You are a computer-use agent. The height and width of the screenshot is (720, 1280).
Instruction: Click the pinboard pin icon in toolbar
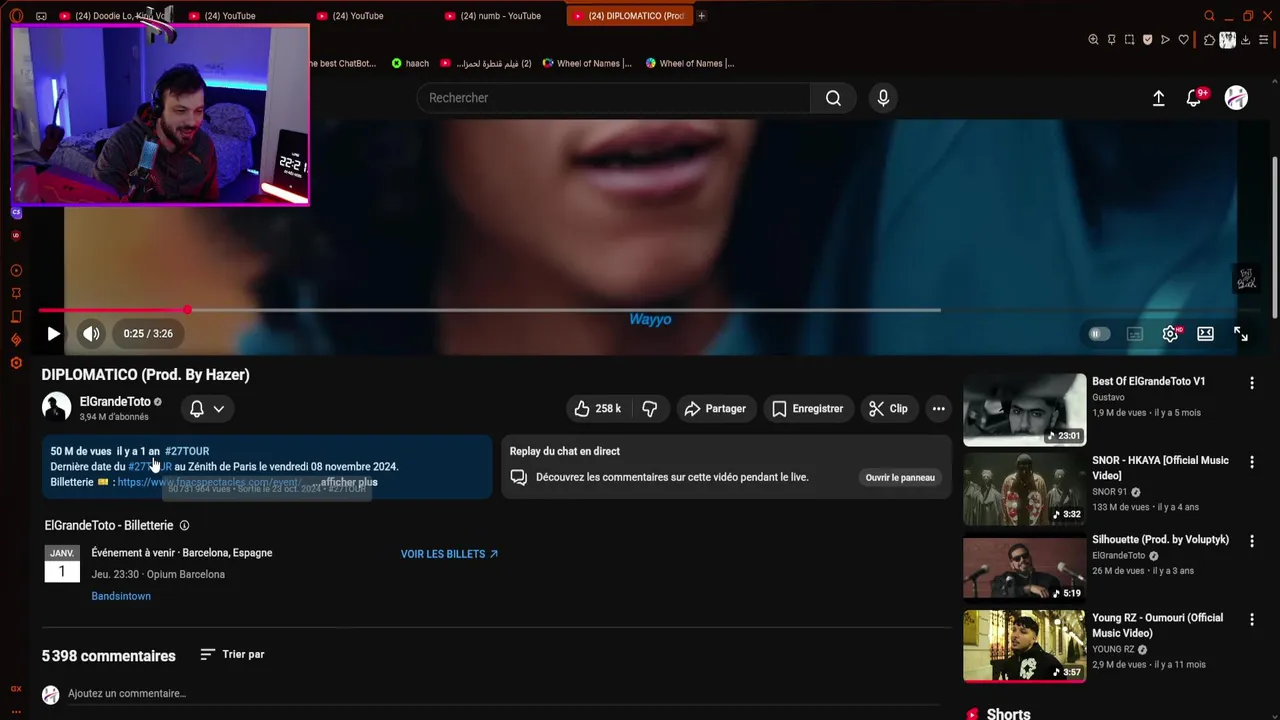pyautogui.click(x=1111, y=40)
